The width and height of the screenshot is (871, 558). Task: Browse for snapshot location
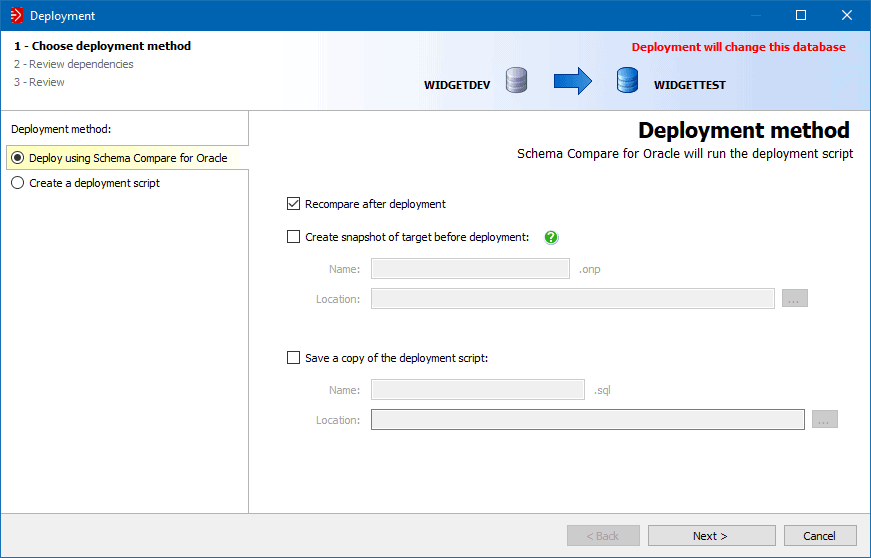795,298
